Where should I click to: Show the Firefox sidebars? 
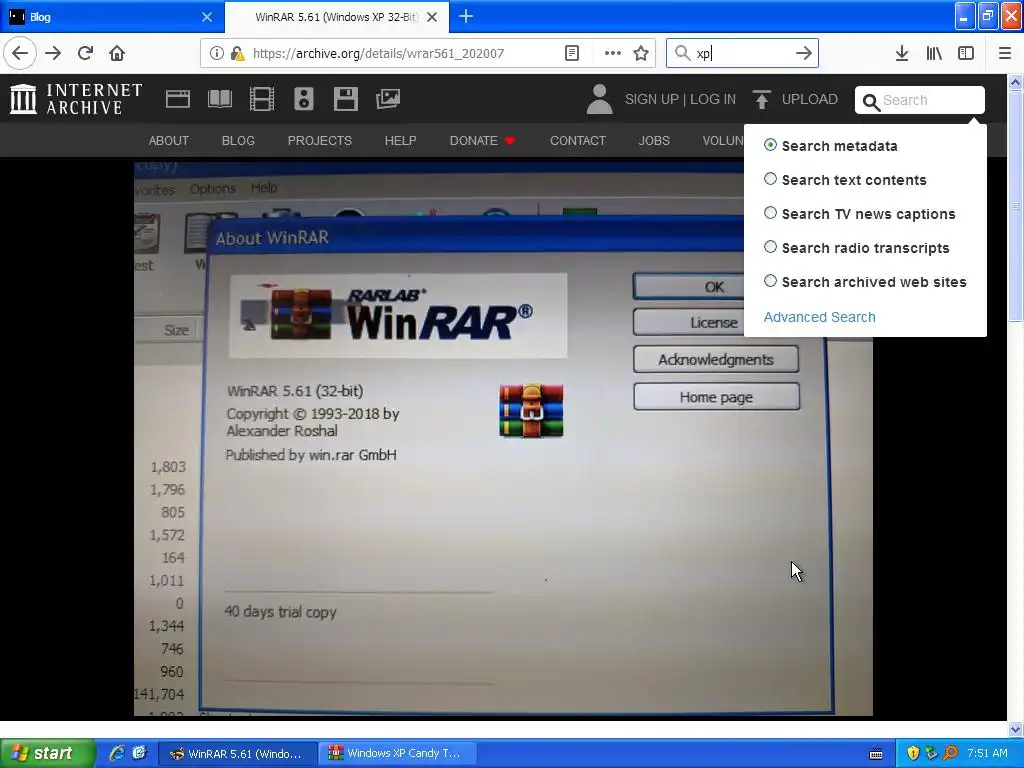966,53
